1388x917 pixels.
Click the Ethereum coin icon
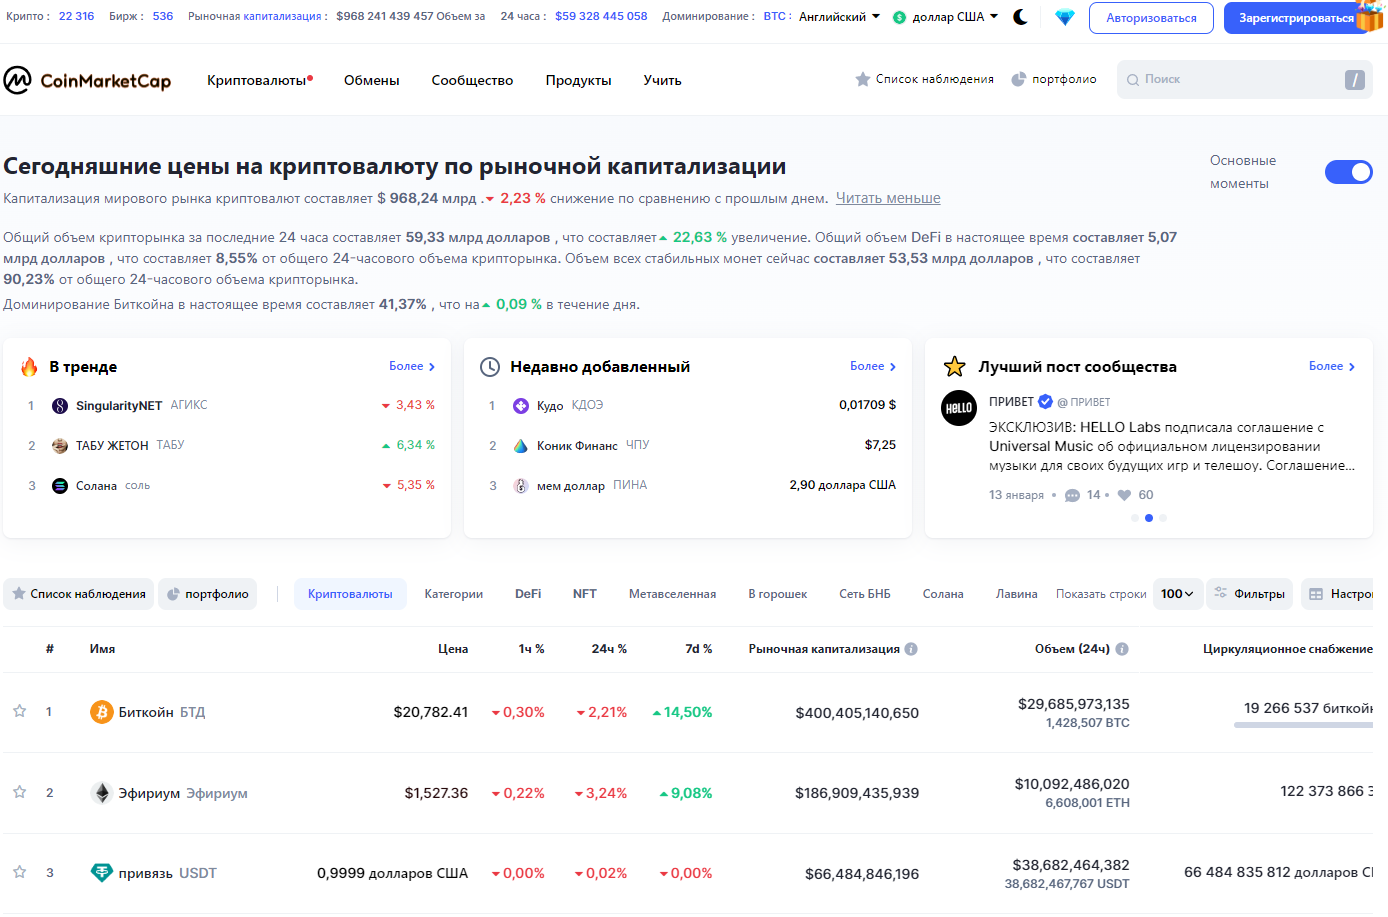tap(101, 793)
